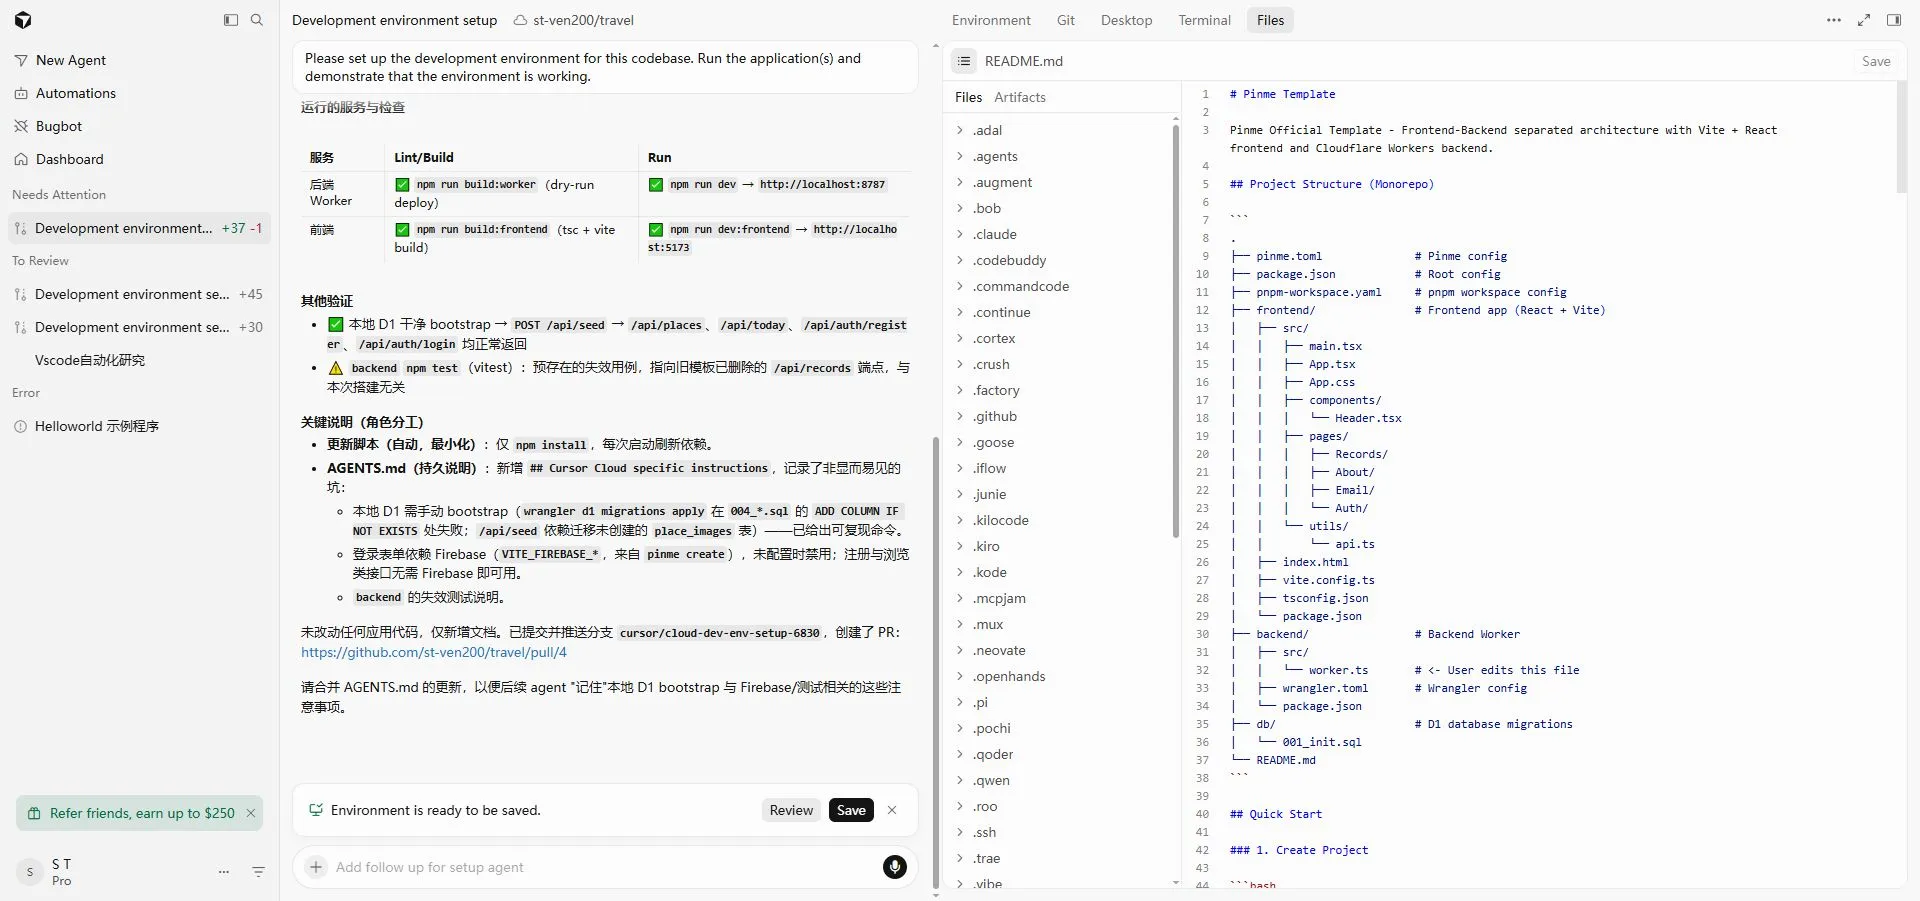Click the Dashboard sidebar item
Viewport: 1920px width, 901px height.
tap(140, 159)
